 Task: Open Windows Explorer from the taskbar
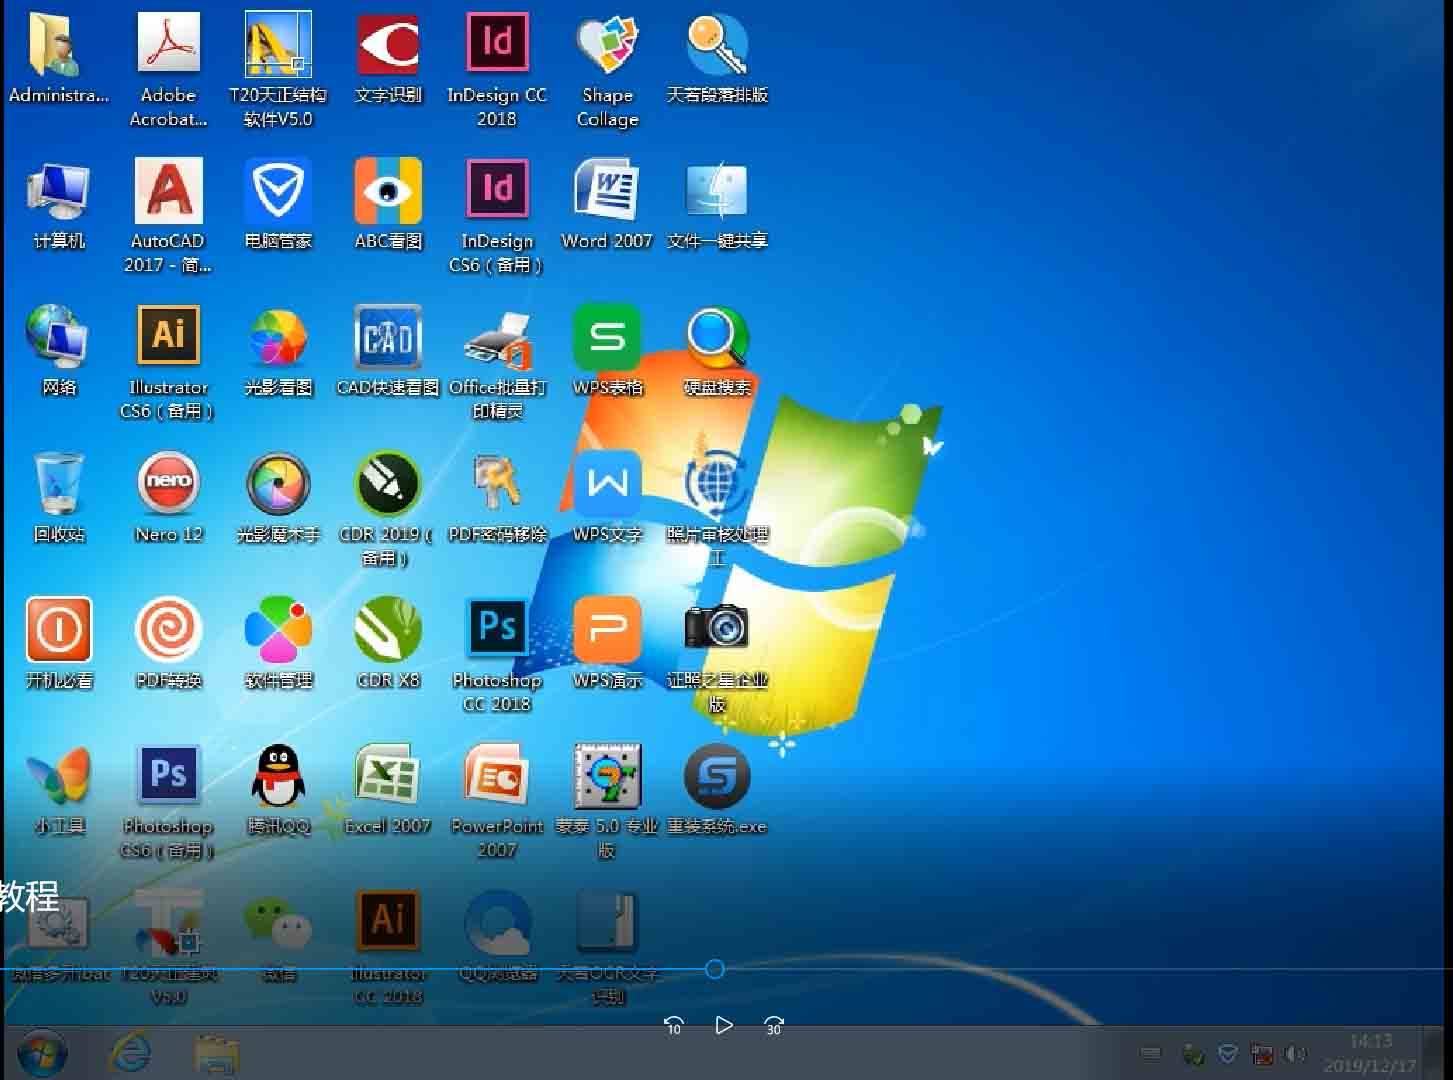tap(216, 1054)
